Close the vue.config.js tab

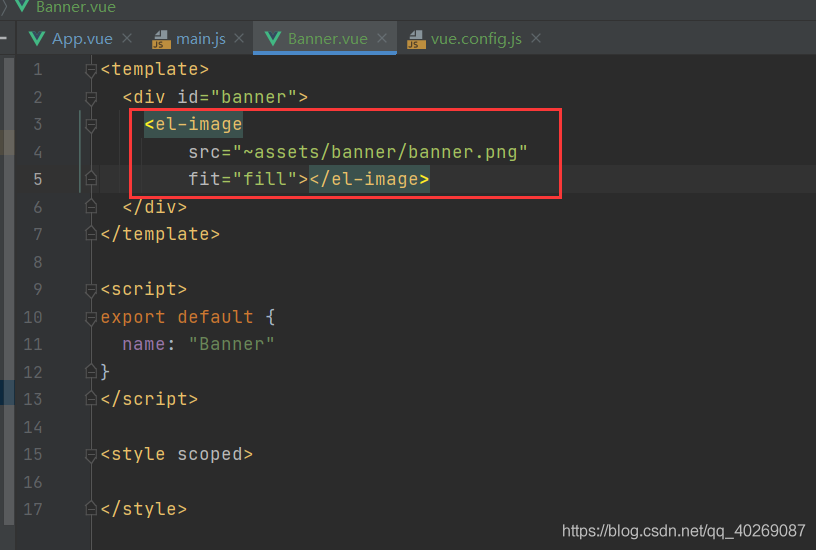coord(536,39)
